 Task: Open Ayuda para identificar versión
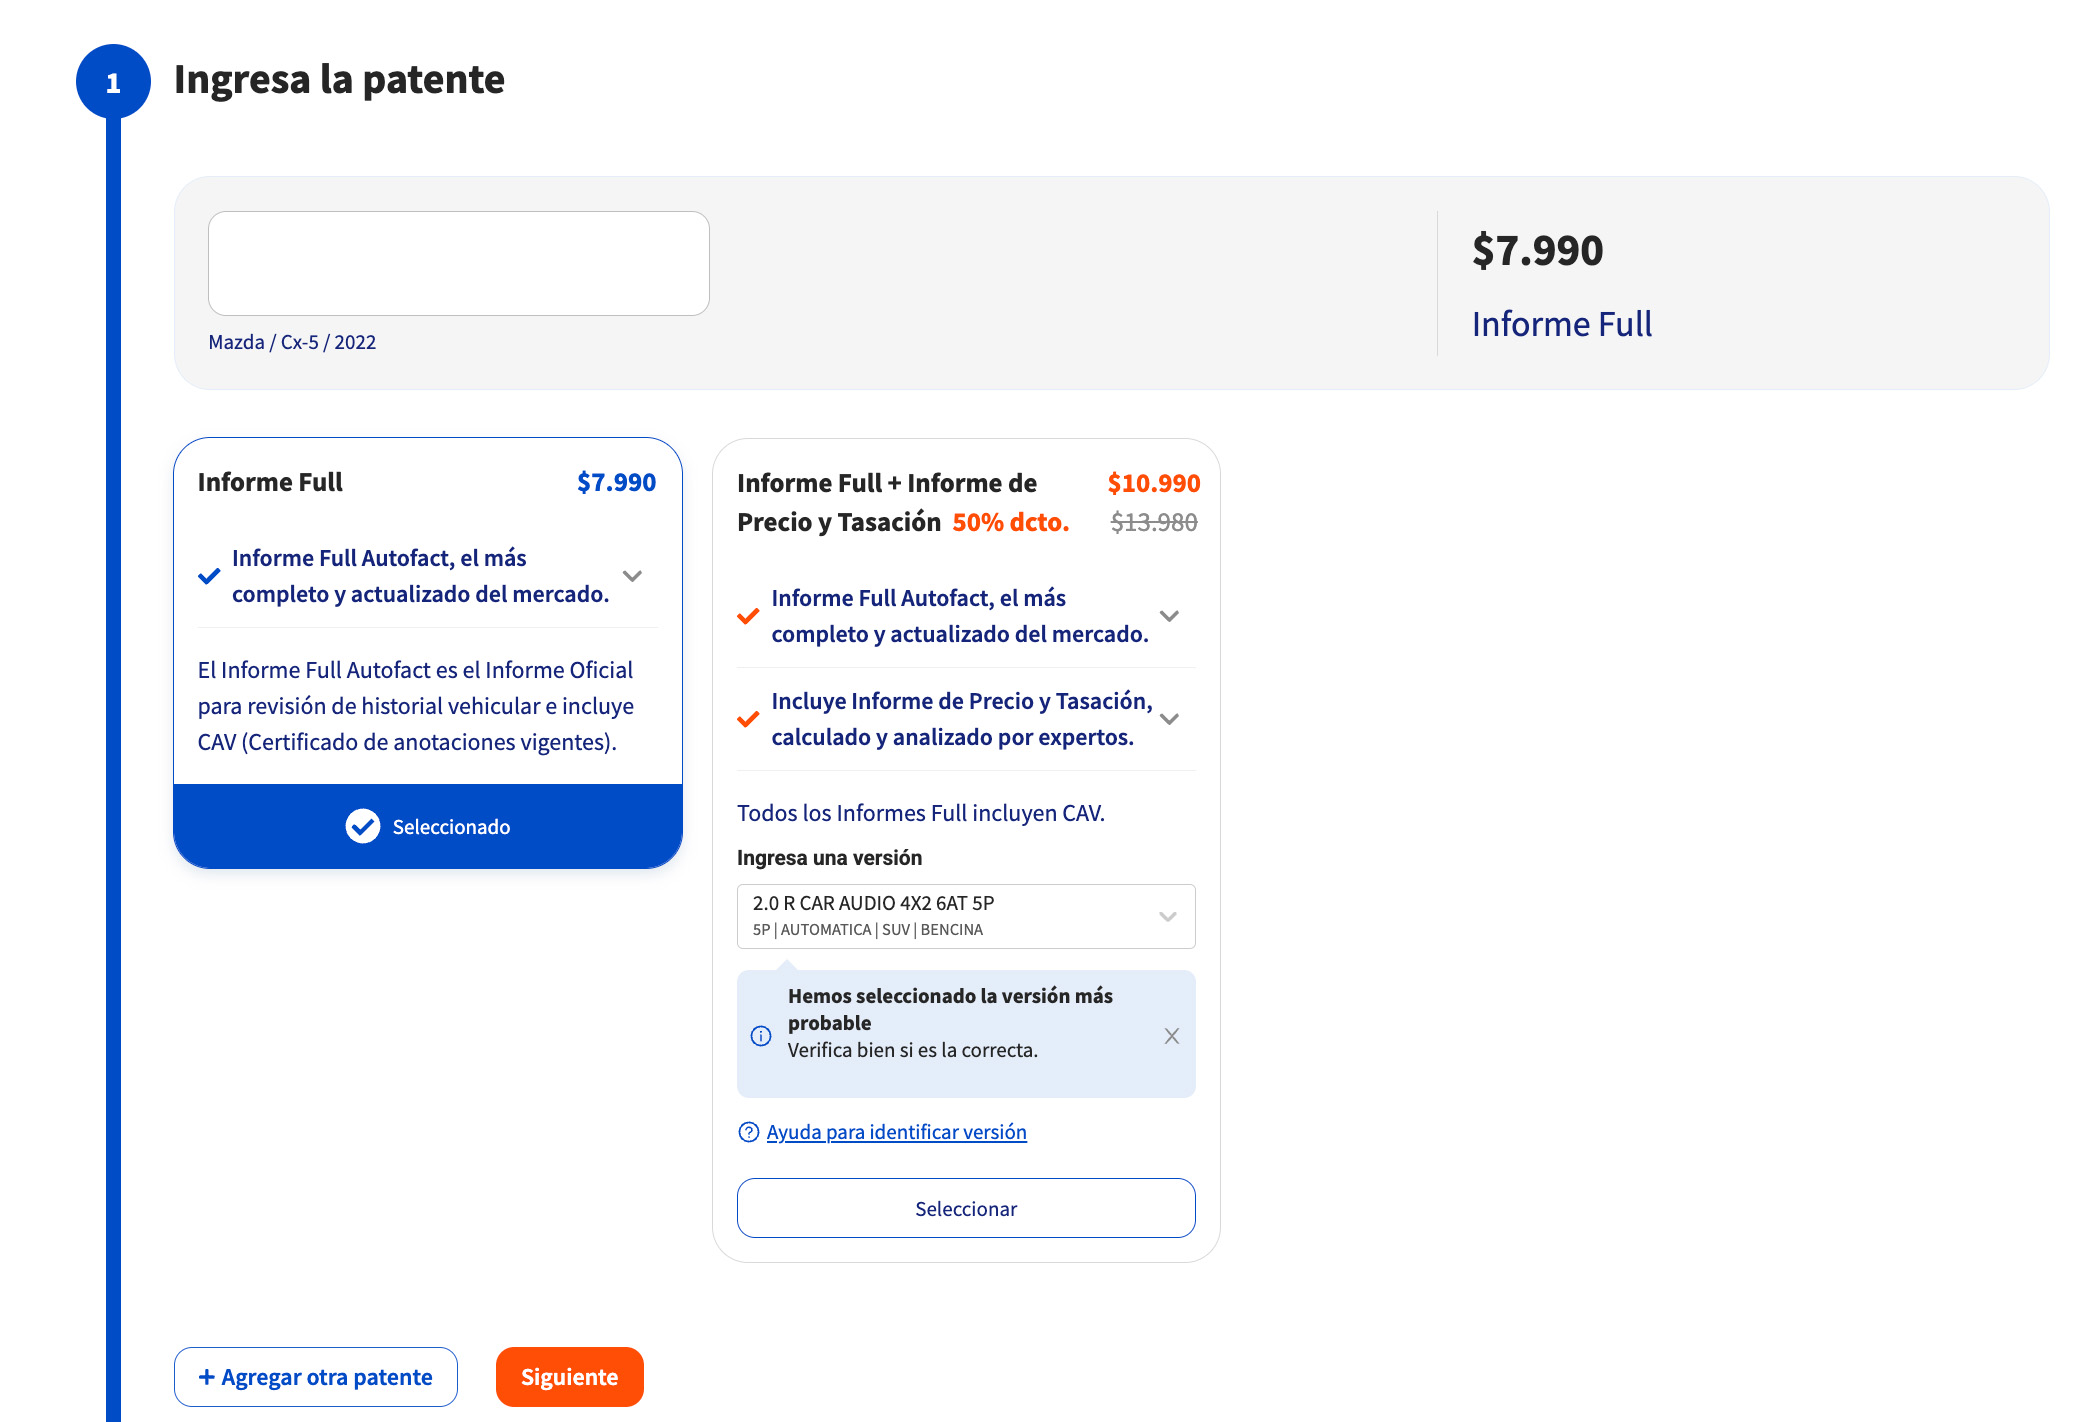click(895, 1131)
